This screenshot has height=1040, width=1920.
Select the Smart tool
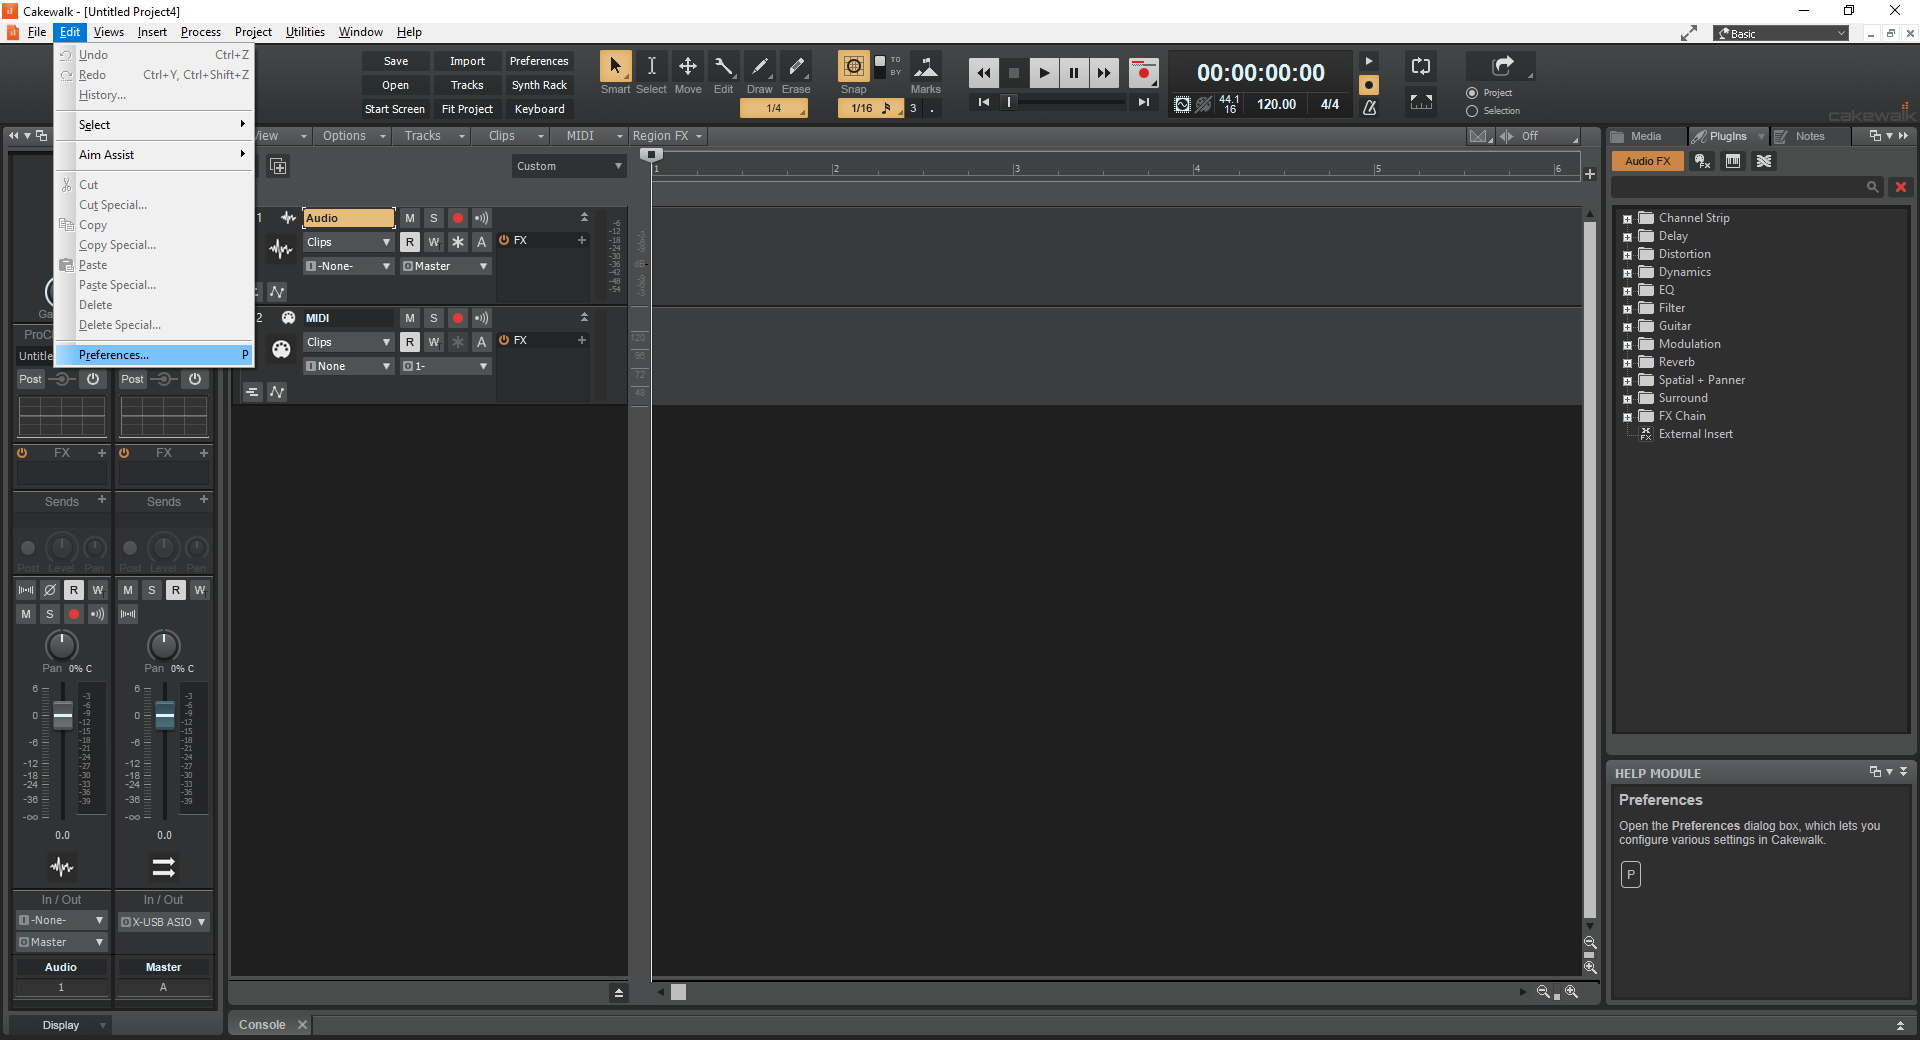(615, 67)
